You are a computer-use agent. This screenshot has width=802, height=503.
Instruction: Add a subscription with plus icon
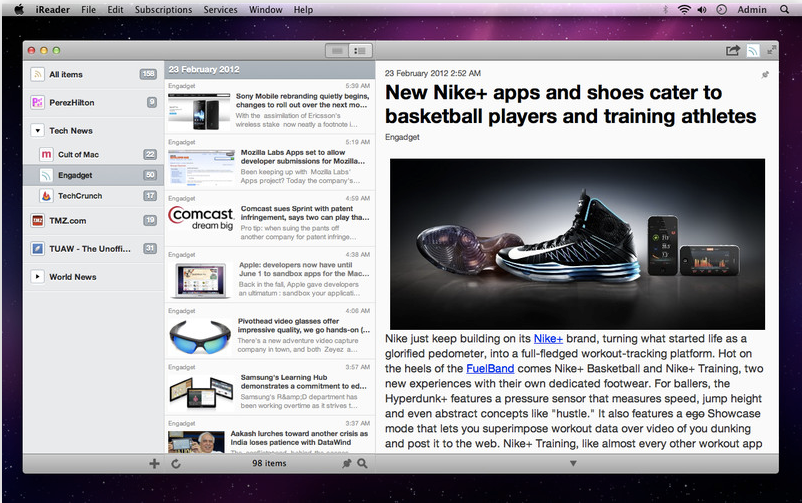pos(154,464)
